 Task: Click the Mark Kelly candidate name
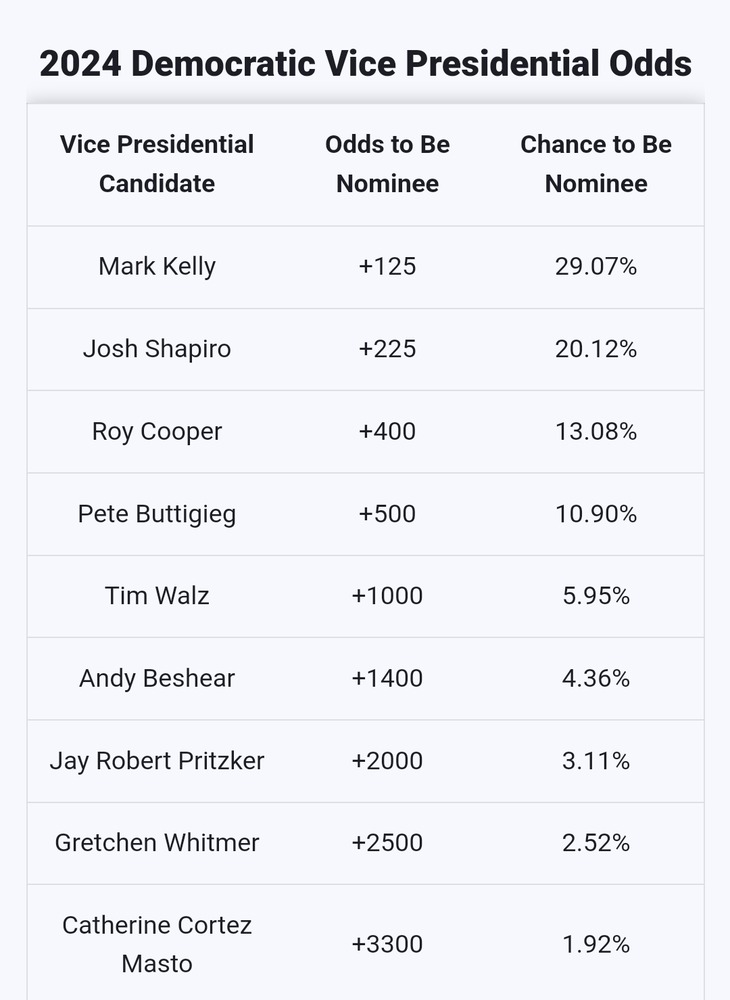(157, 267)
